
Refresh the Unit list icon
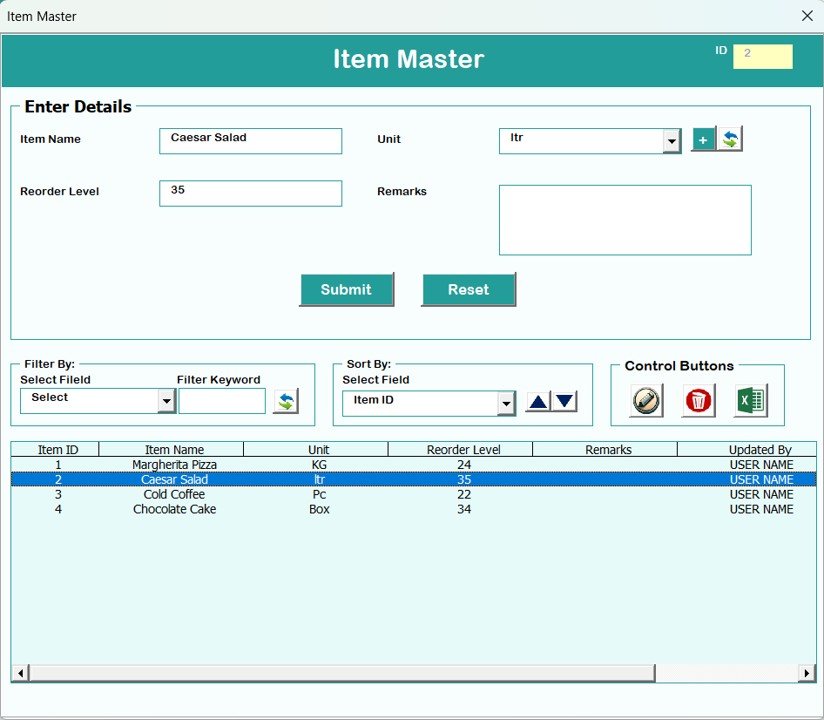(730, 140)
